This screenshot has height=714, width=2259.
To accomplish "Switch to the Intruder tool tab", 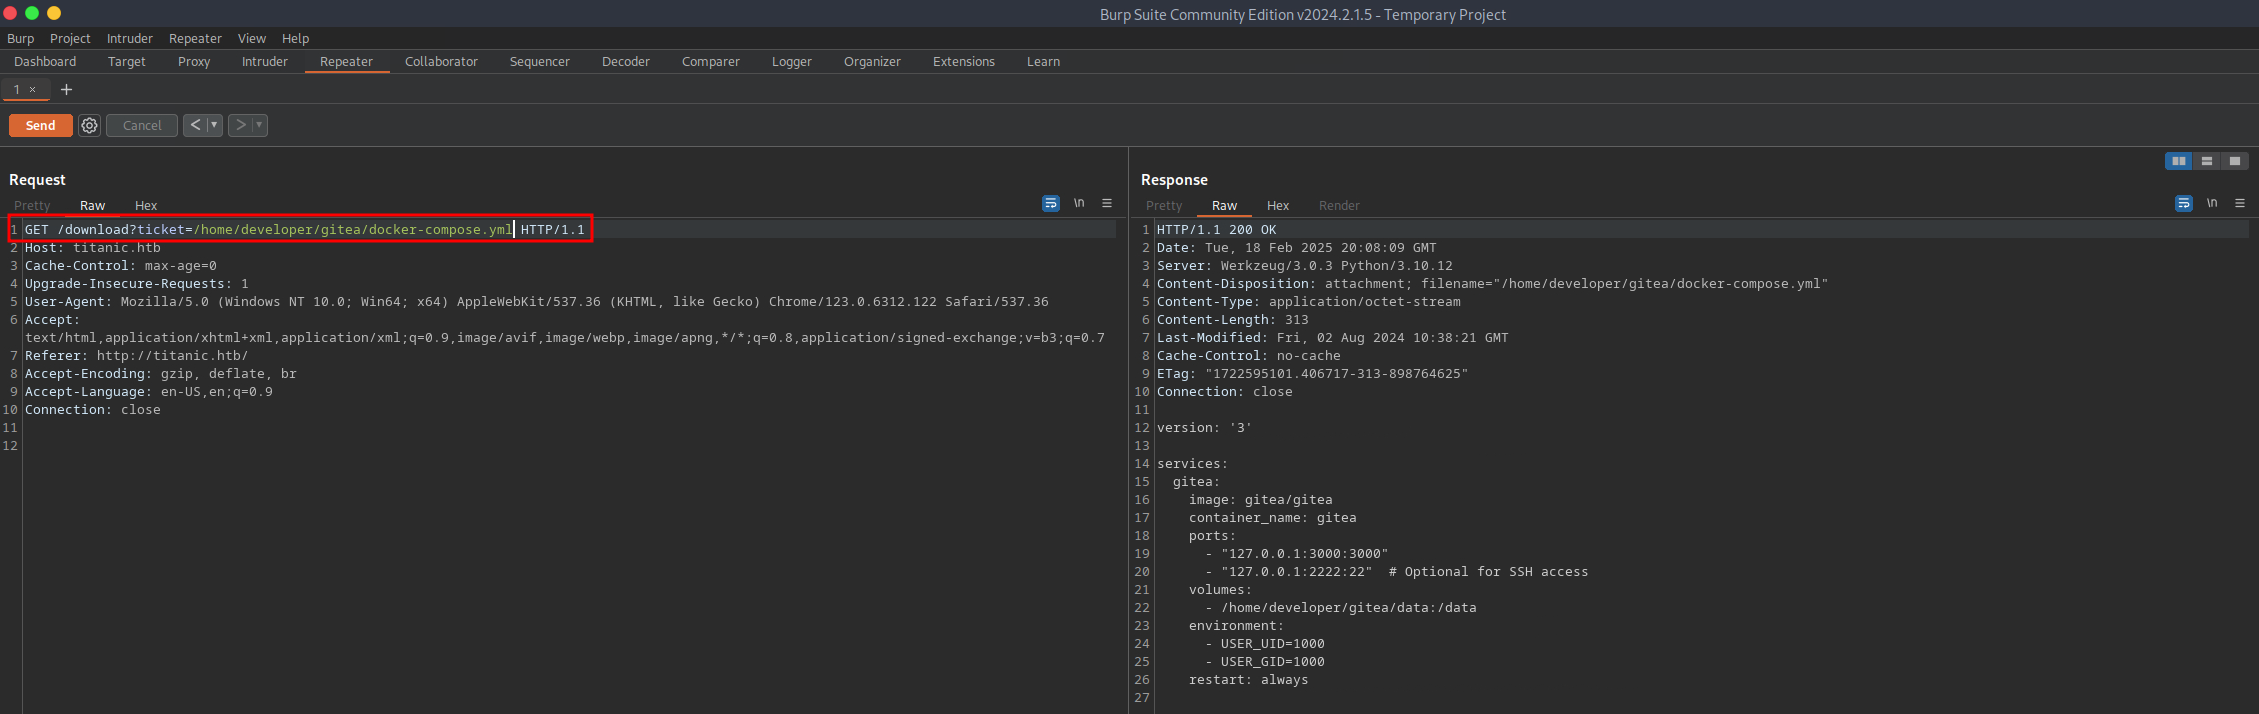I will 265,61.
